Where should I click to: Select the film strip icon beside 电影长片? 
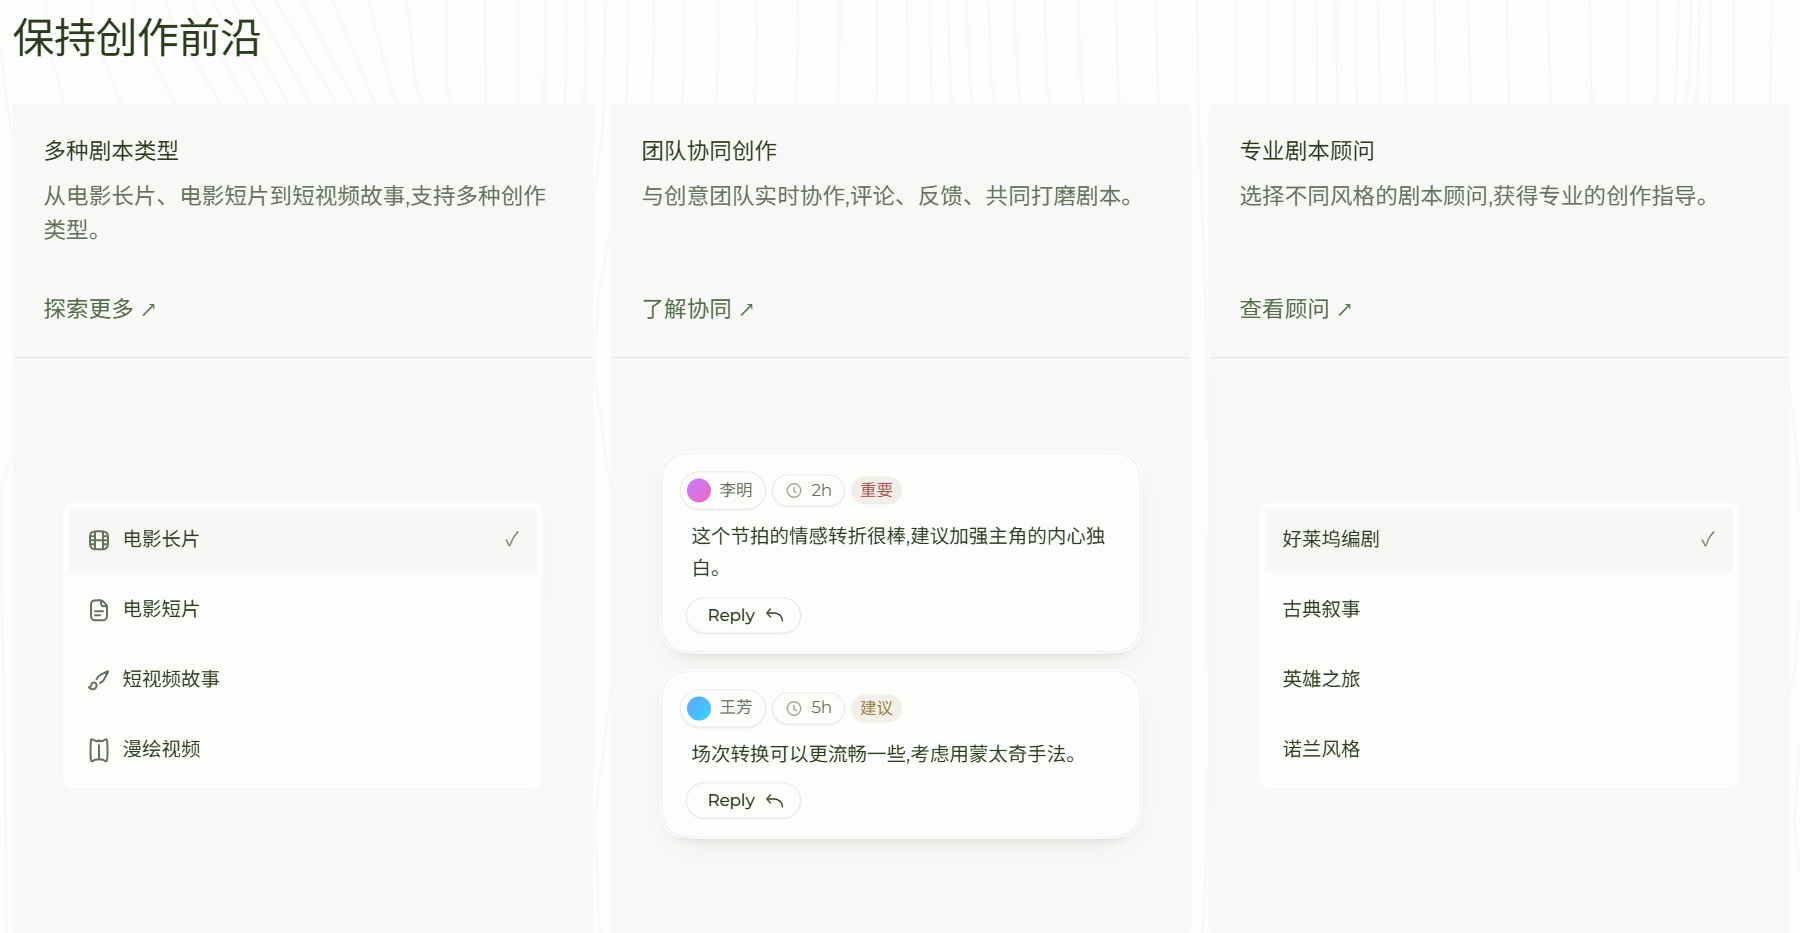pyautogui.click(x=98, y=539)
